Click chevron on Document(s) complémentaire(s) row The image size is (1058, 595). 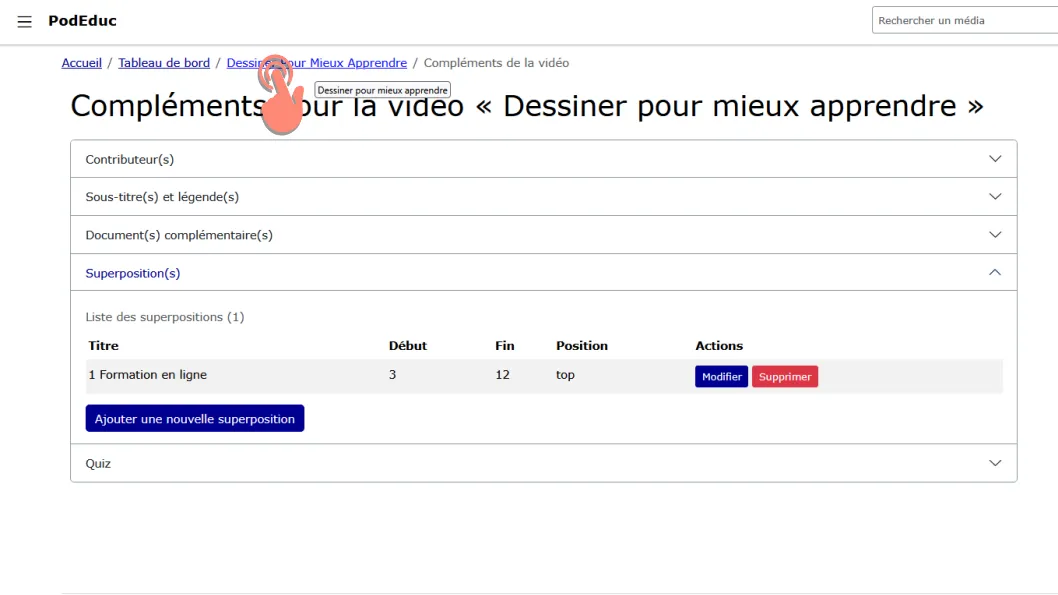click(x=995, y=235)
